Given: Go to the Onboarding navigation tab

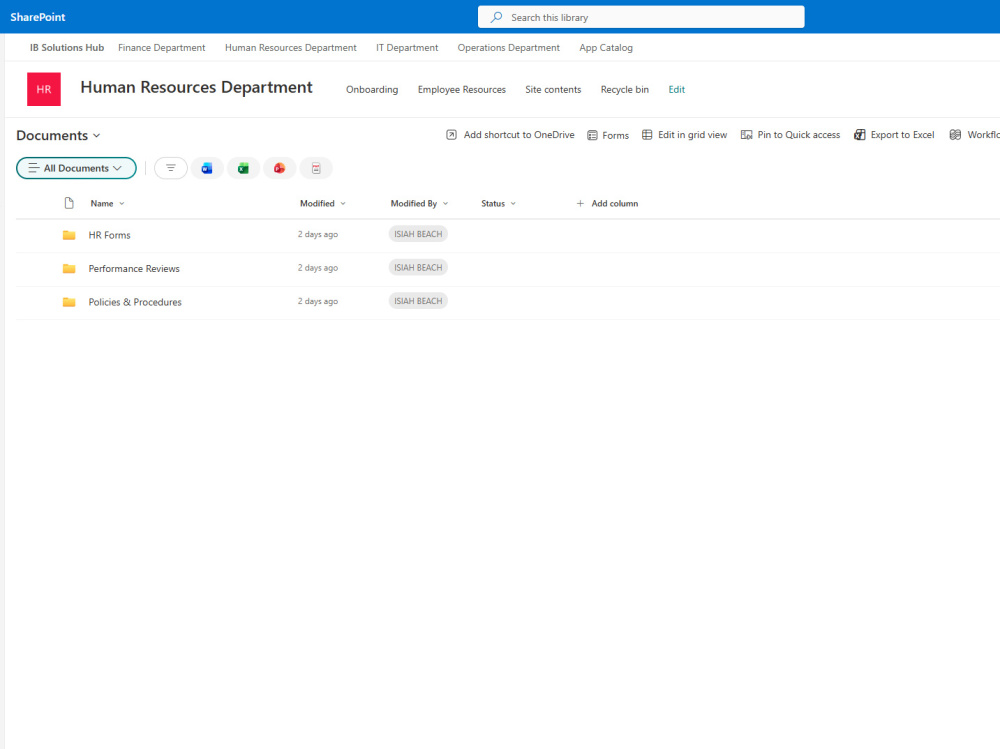Looking at the screenshot, I should pyautogui.click(x=372, y=89).
